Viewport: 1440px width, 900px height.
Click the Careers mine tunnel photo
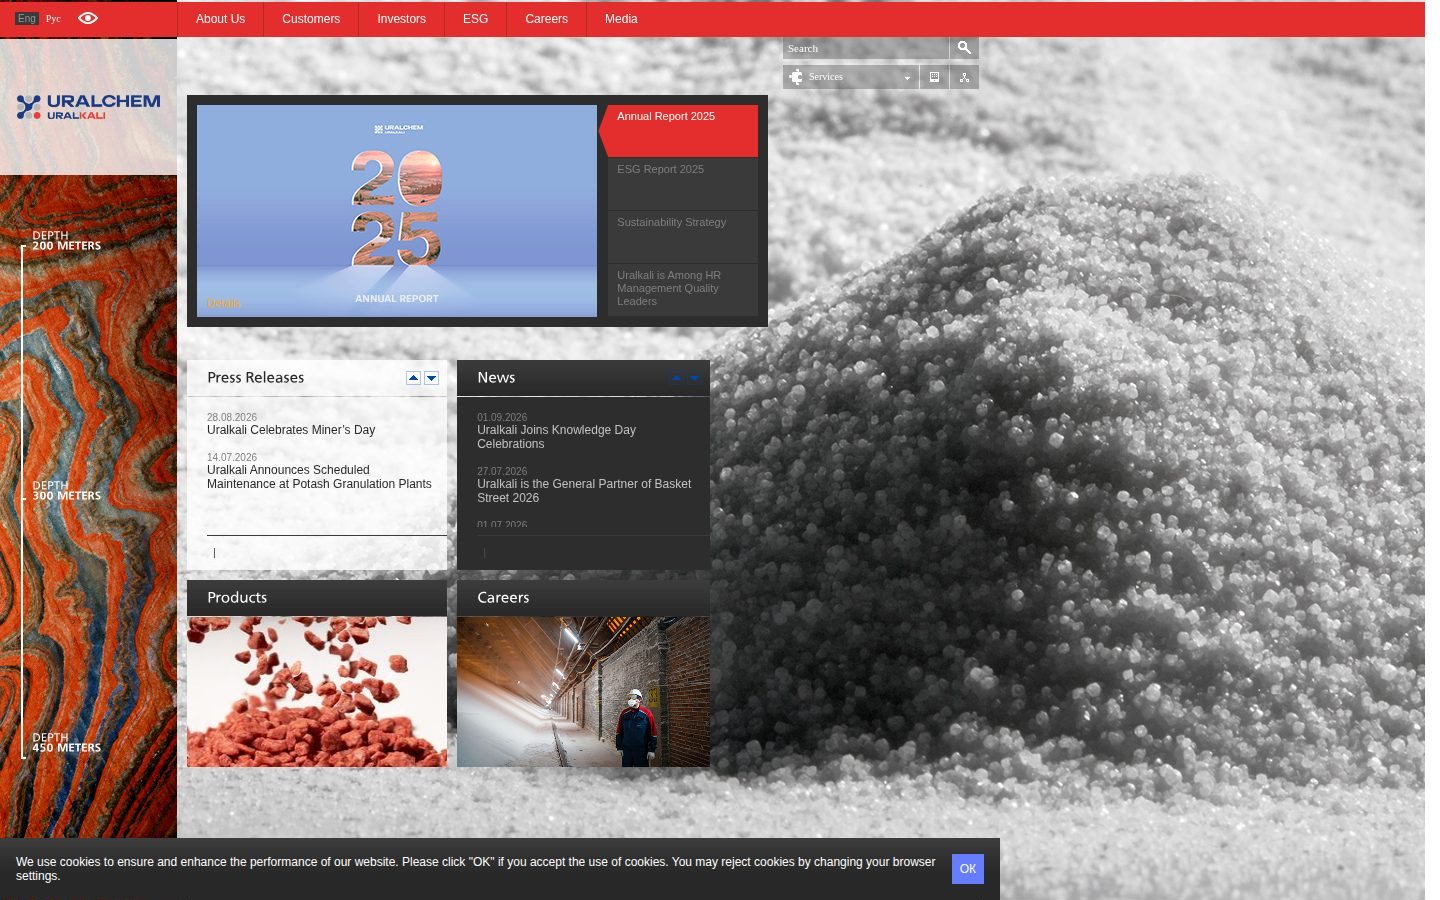pos(583,692)
